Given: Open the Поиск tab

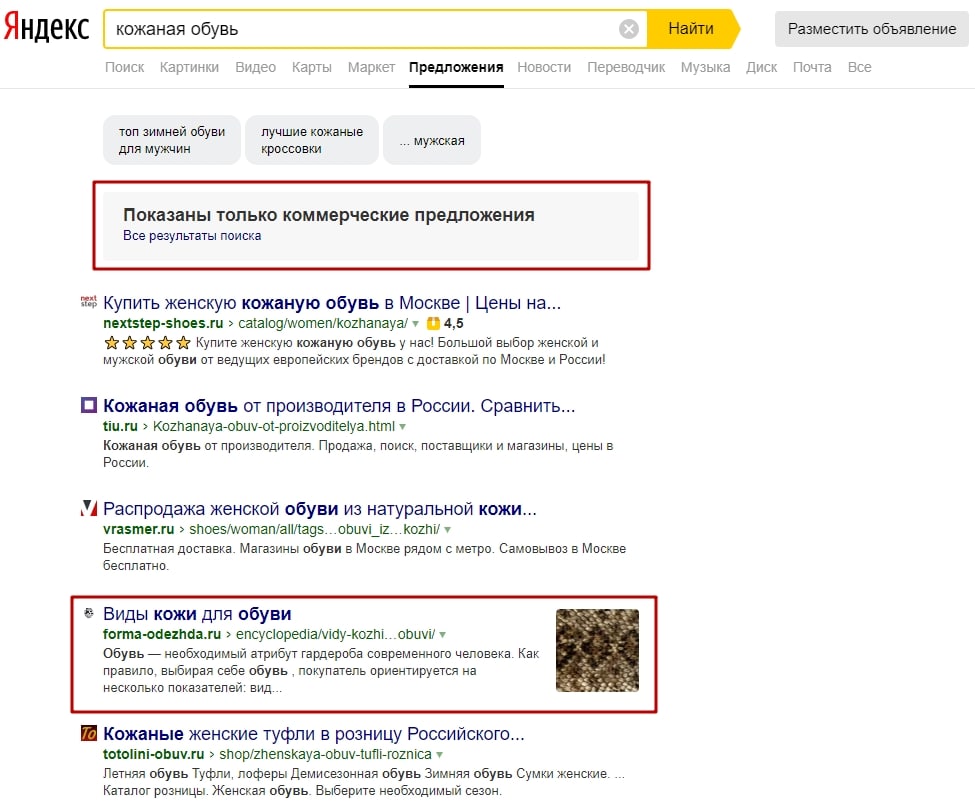Looking at the screenshot, I should (x=124, y=67).
